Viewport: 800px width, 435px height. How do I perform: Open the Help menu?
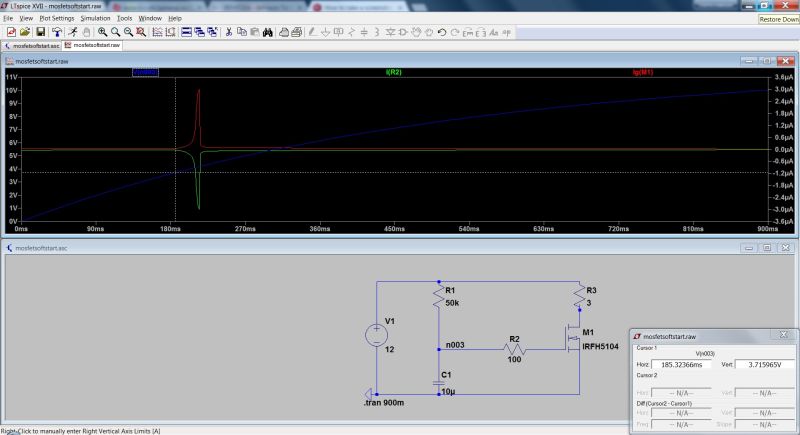[175, 18]
